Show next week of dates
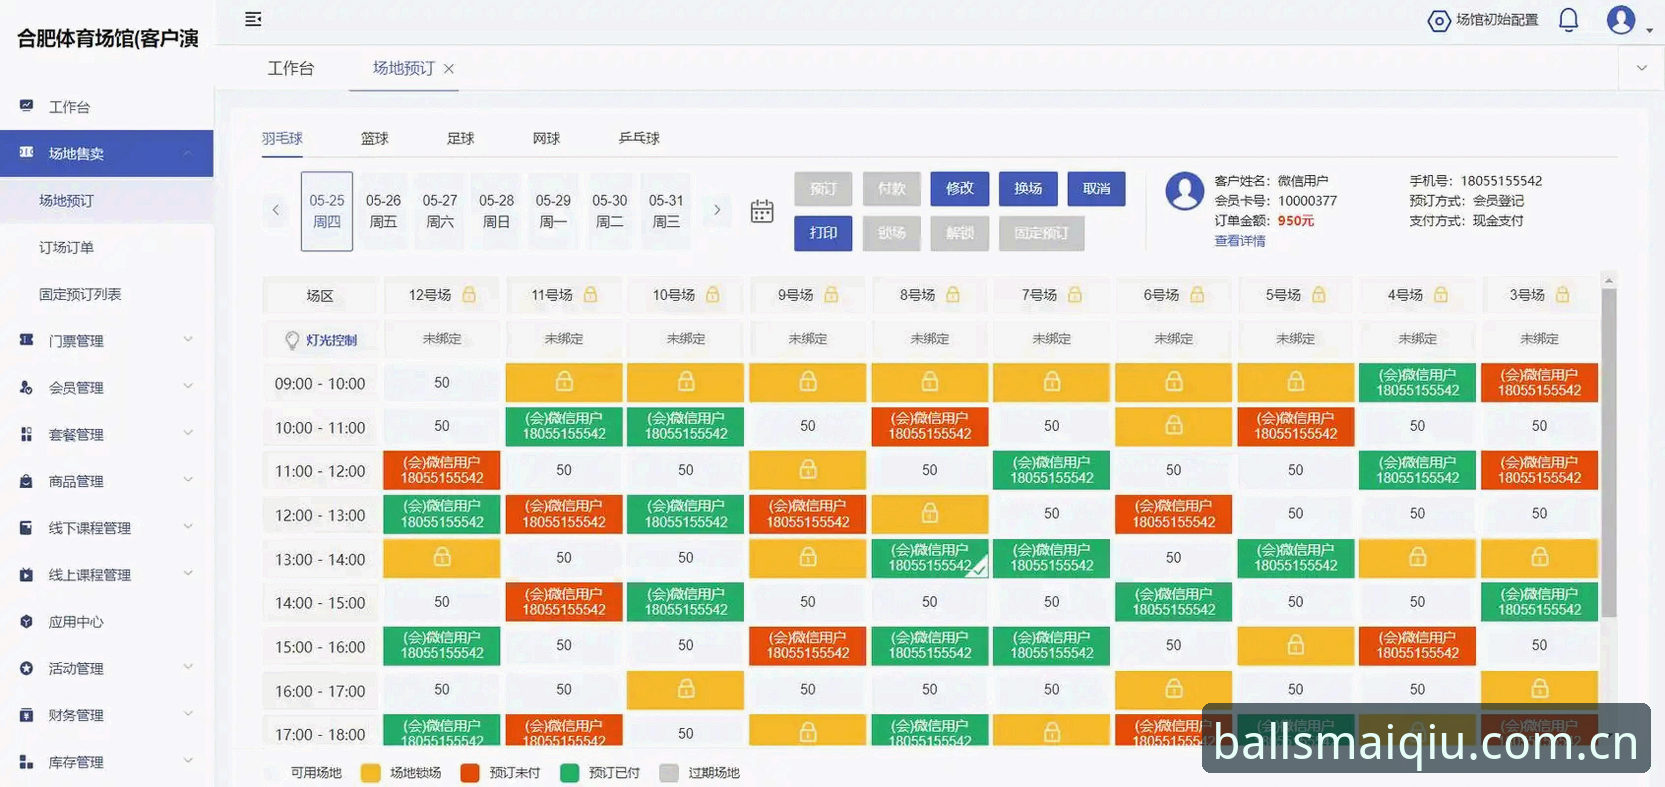 tap(717, 210)
